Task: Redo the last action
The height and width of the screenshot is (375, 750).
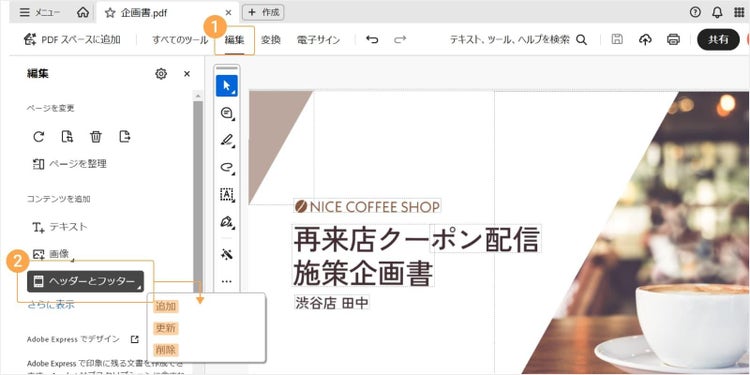Action: [400, 40]
